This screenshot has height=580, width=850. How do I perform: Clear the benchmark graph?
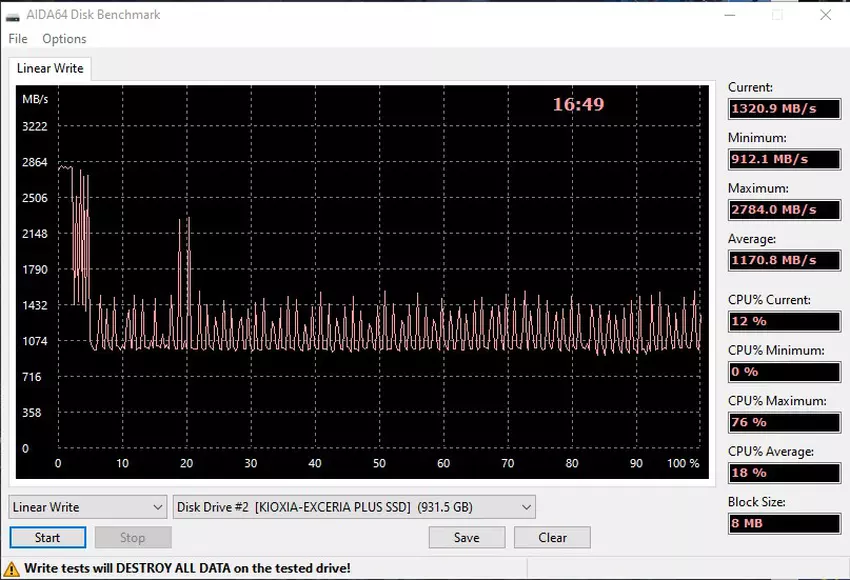coord(552,537)
